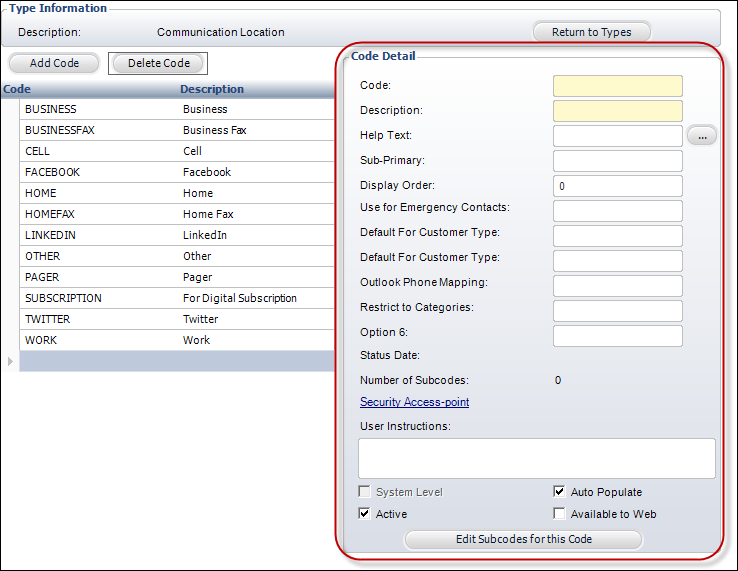
Task: Click the new row arrow indicator
Action: tap(11, 361)
